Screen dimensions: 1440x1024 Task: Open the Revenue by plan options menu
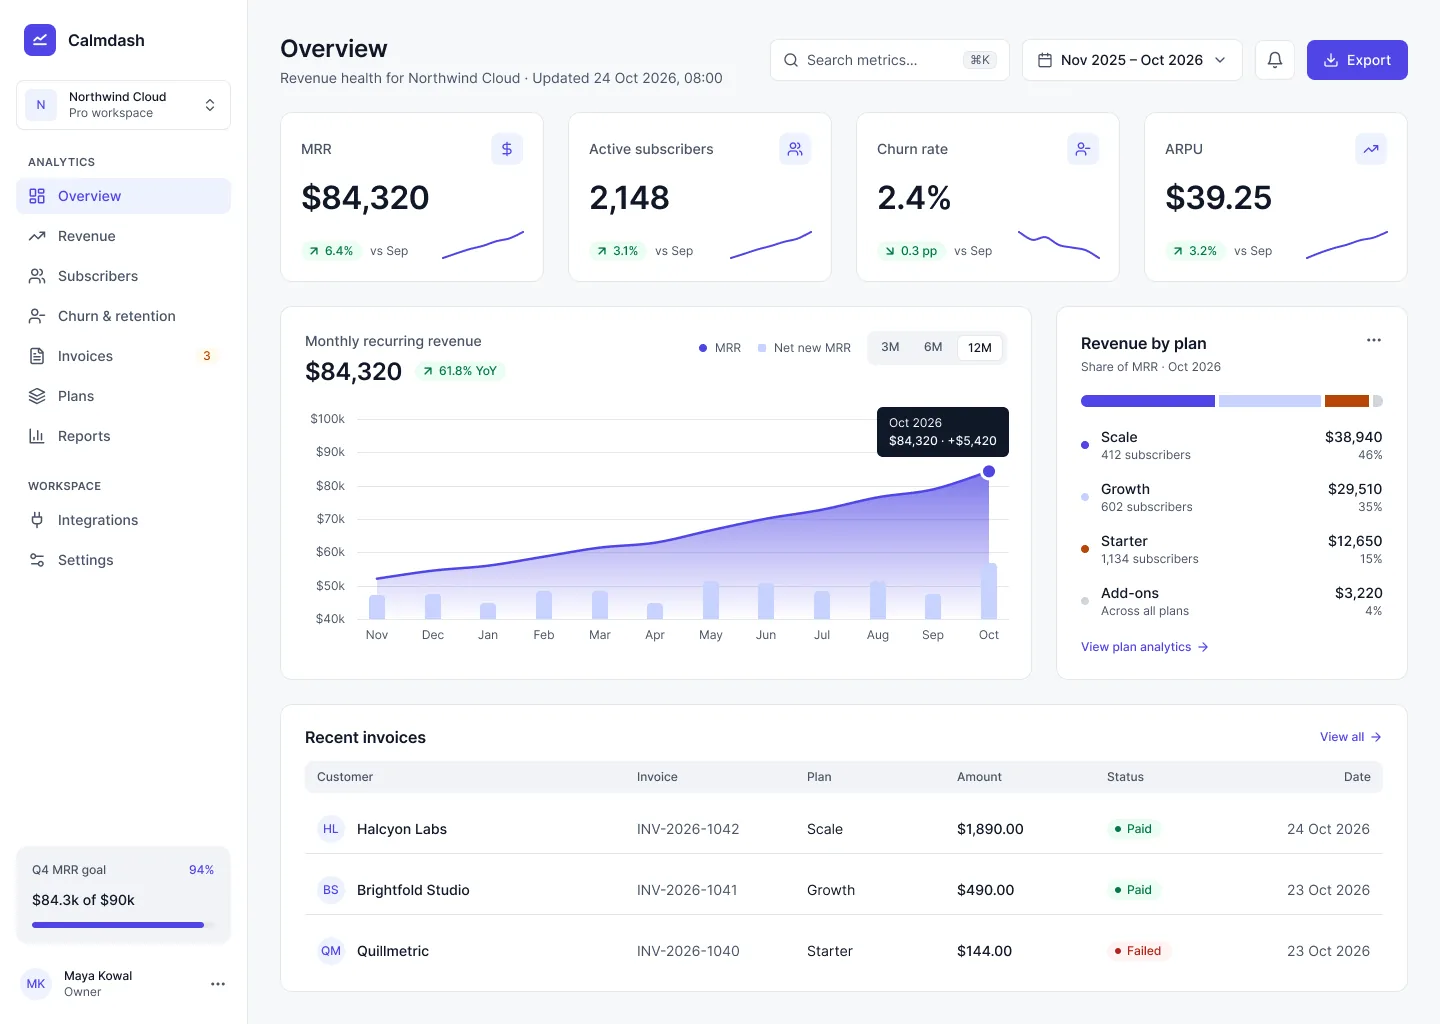[x=1374, y=340]
